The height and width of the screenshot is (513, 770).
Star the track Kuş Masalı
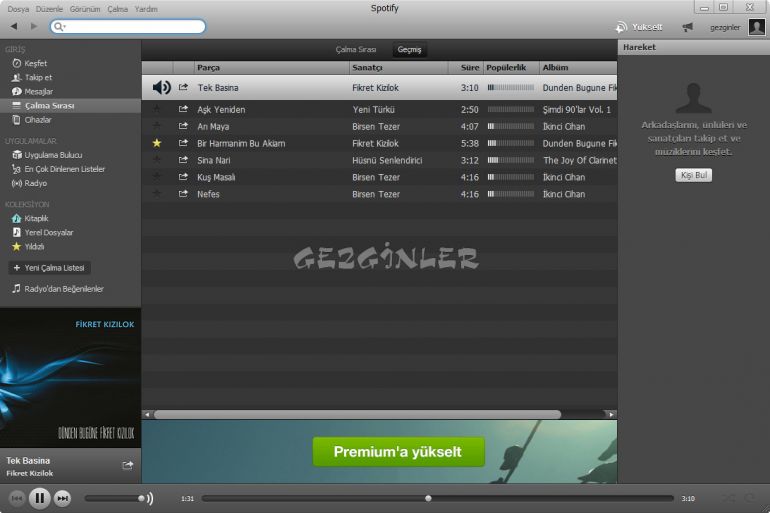[x=157, y=177]
